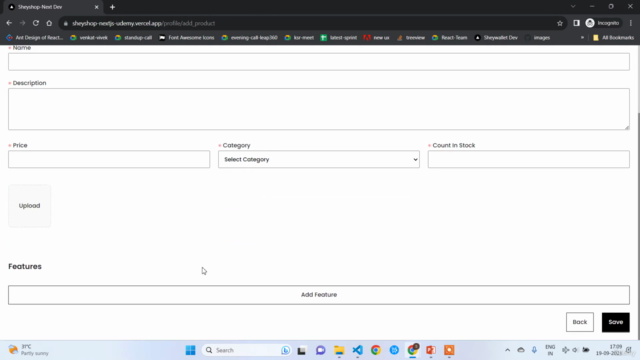Click the browser back arrow
This screenshot has width=640, height=360.
[9, 23]
